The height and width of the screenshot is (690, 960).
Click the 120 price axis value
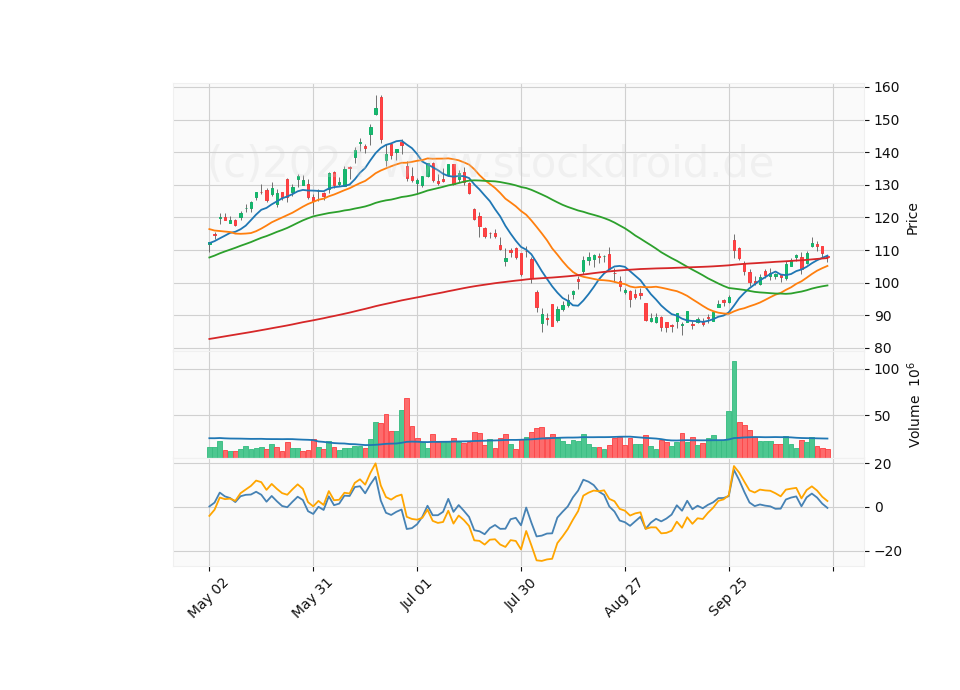(886, 218)
